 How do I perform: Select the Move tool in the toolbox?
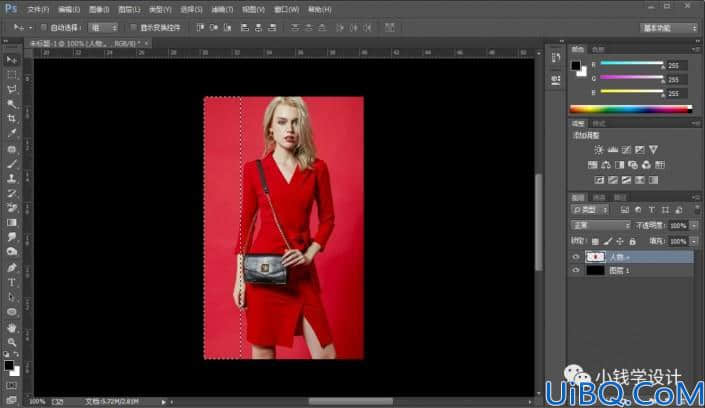pos(12,60)
